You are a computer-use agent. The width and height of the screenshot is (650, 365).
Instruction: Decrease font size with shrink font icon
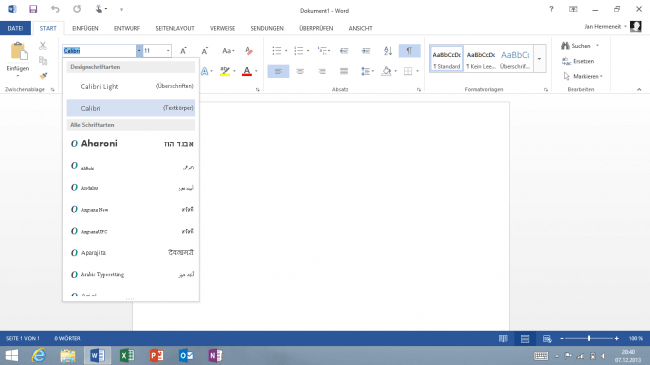tap(204, 51)
